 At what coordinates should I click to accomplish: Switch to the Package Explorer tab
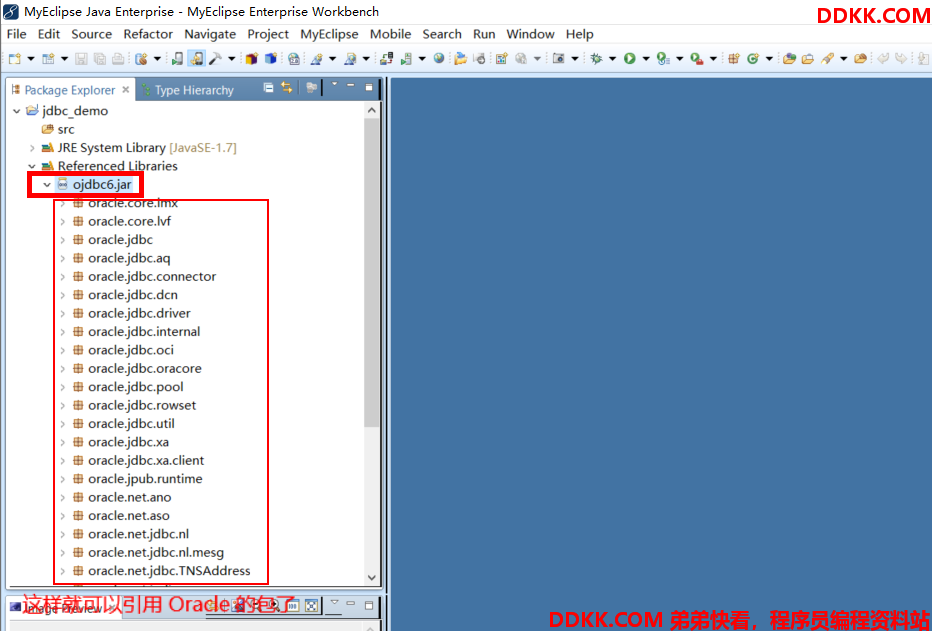coord(70,90)
